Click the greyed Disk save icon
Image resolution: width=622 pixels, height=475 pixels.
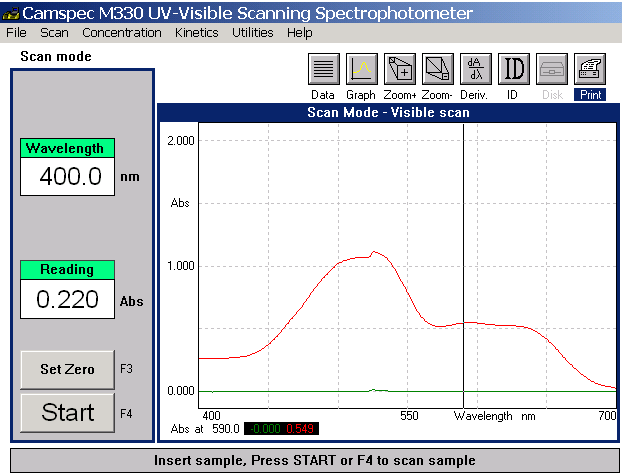[x=552, y=69]
